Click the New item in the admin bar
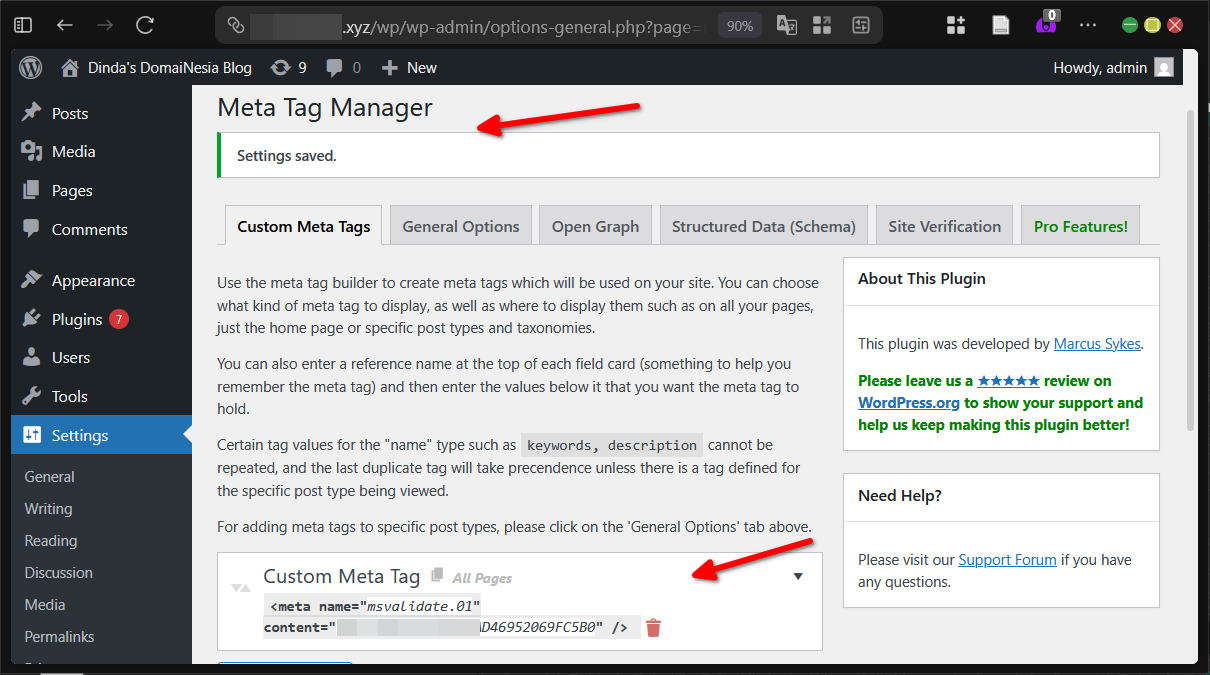The width and height of the screenshot is (1210, 675). (x=409, y=67)
